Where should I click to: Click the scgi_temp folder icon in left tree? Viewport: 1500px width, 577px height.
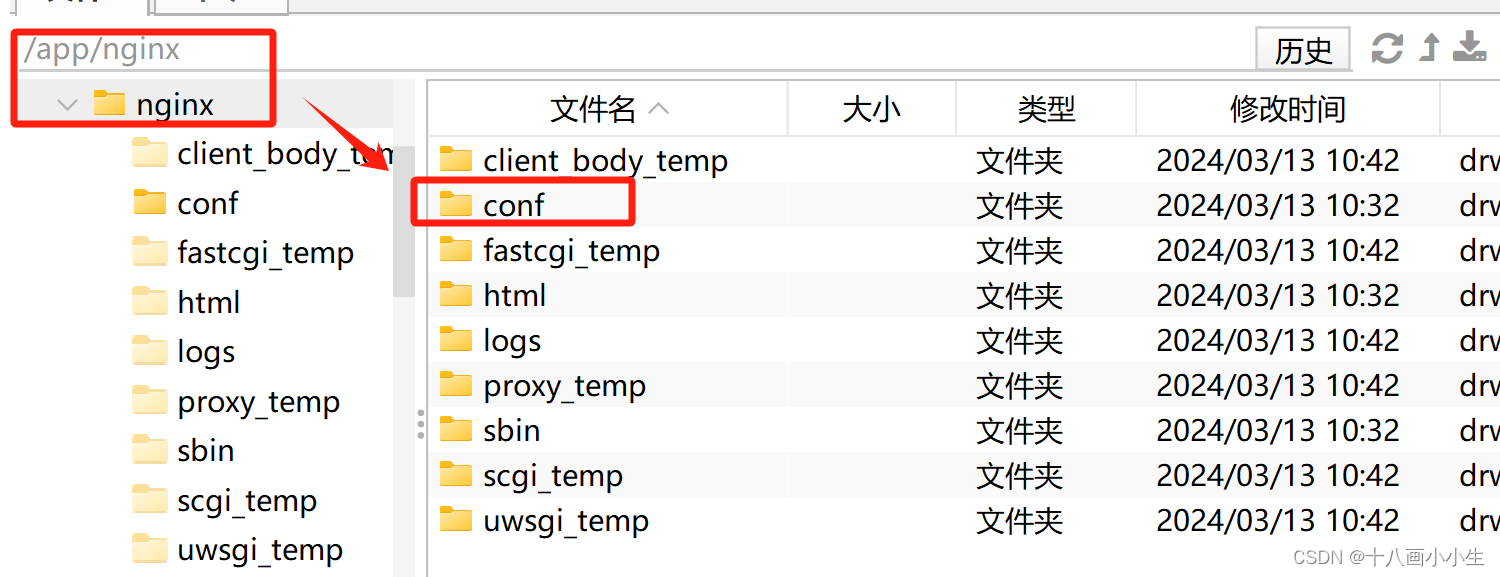pos(150,499)
